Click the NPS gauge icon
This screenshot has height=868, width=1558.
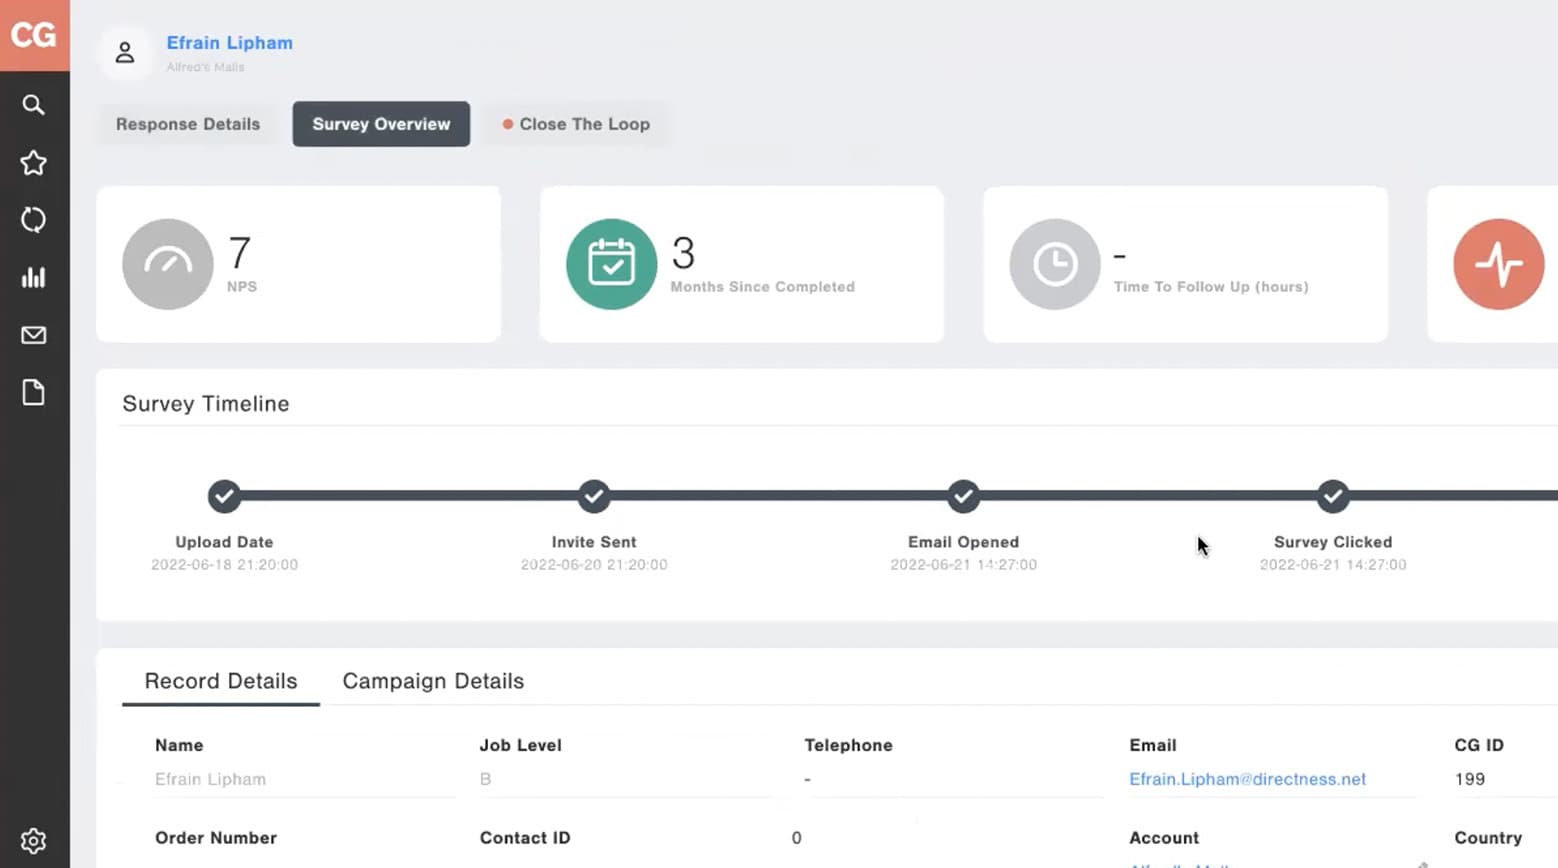167,263
